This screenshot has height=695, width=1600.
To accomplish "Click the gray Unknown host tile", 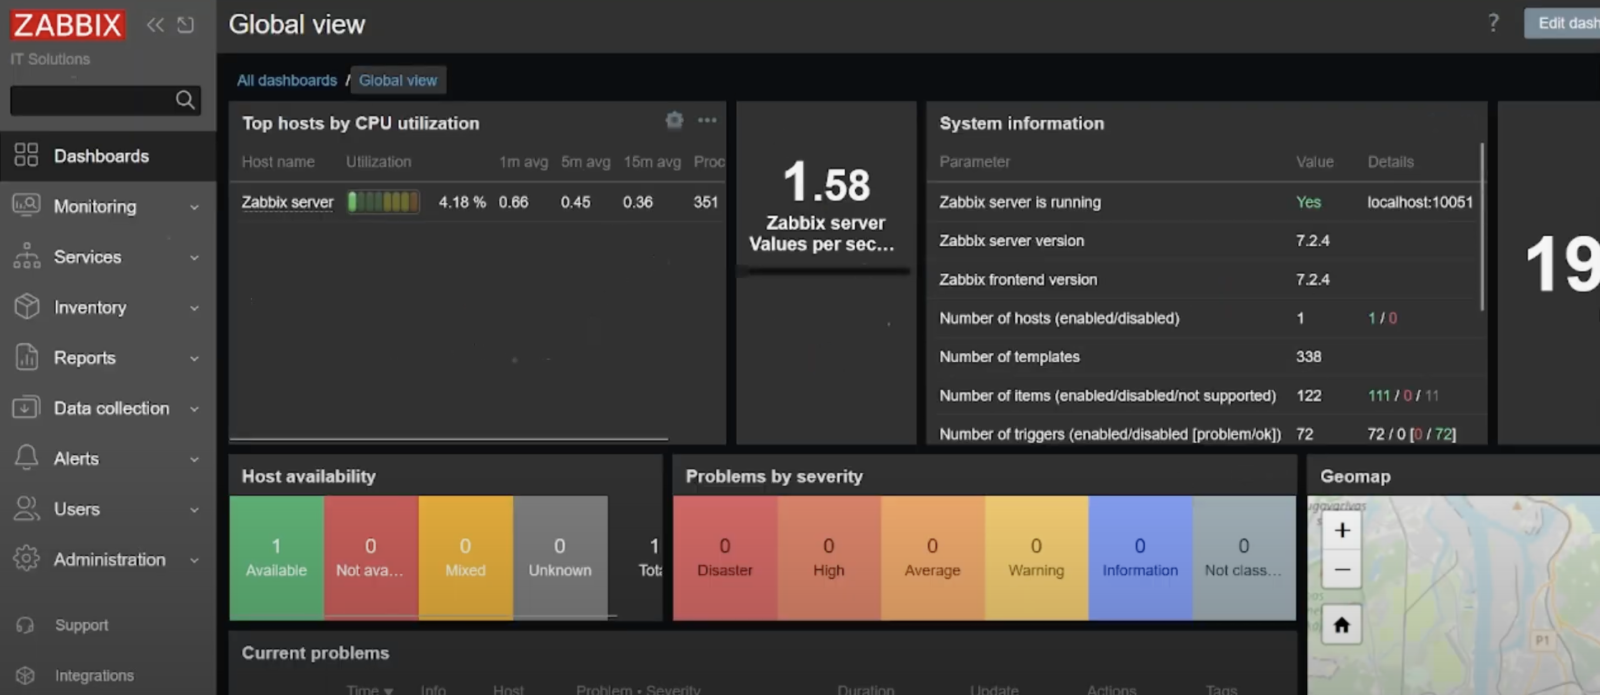I will coord(560,557).
